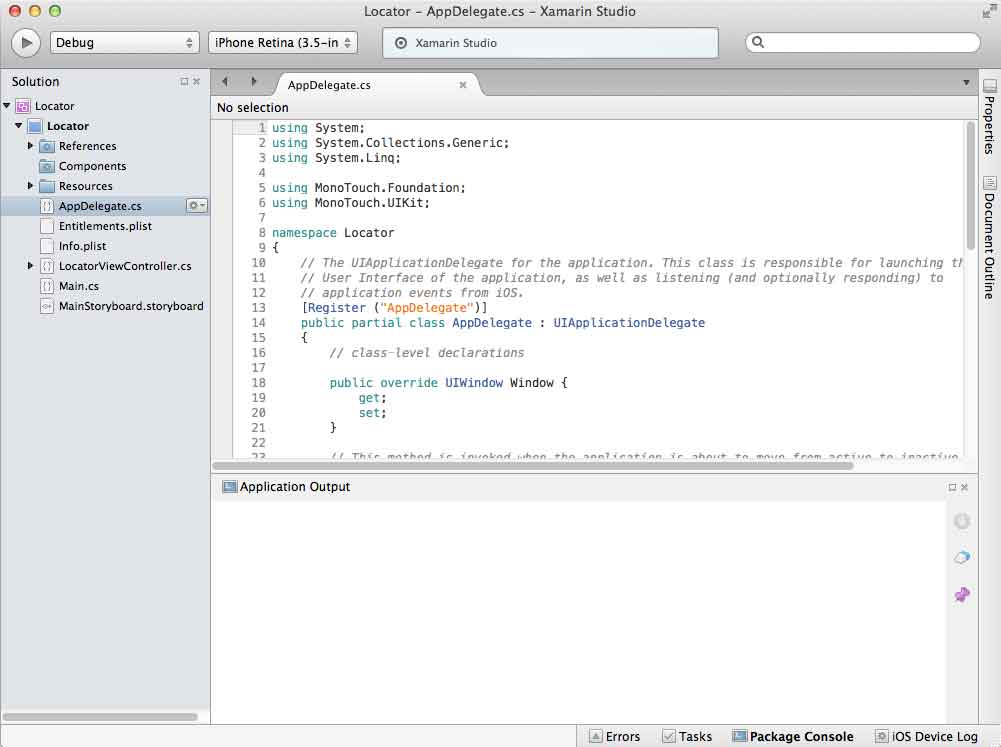Image resolution: width=1001 pixels, height=747 pixels.
Task: Open the Package Console pad
Action: tap(793, 736)
